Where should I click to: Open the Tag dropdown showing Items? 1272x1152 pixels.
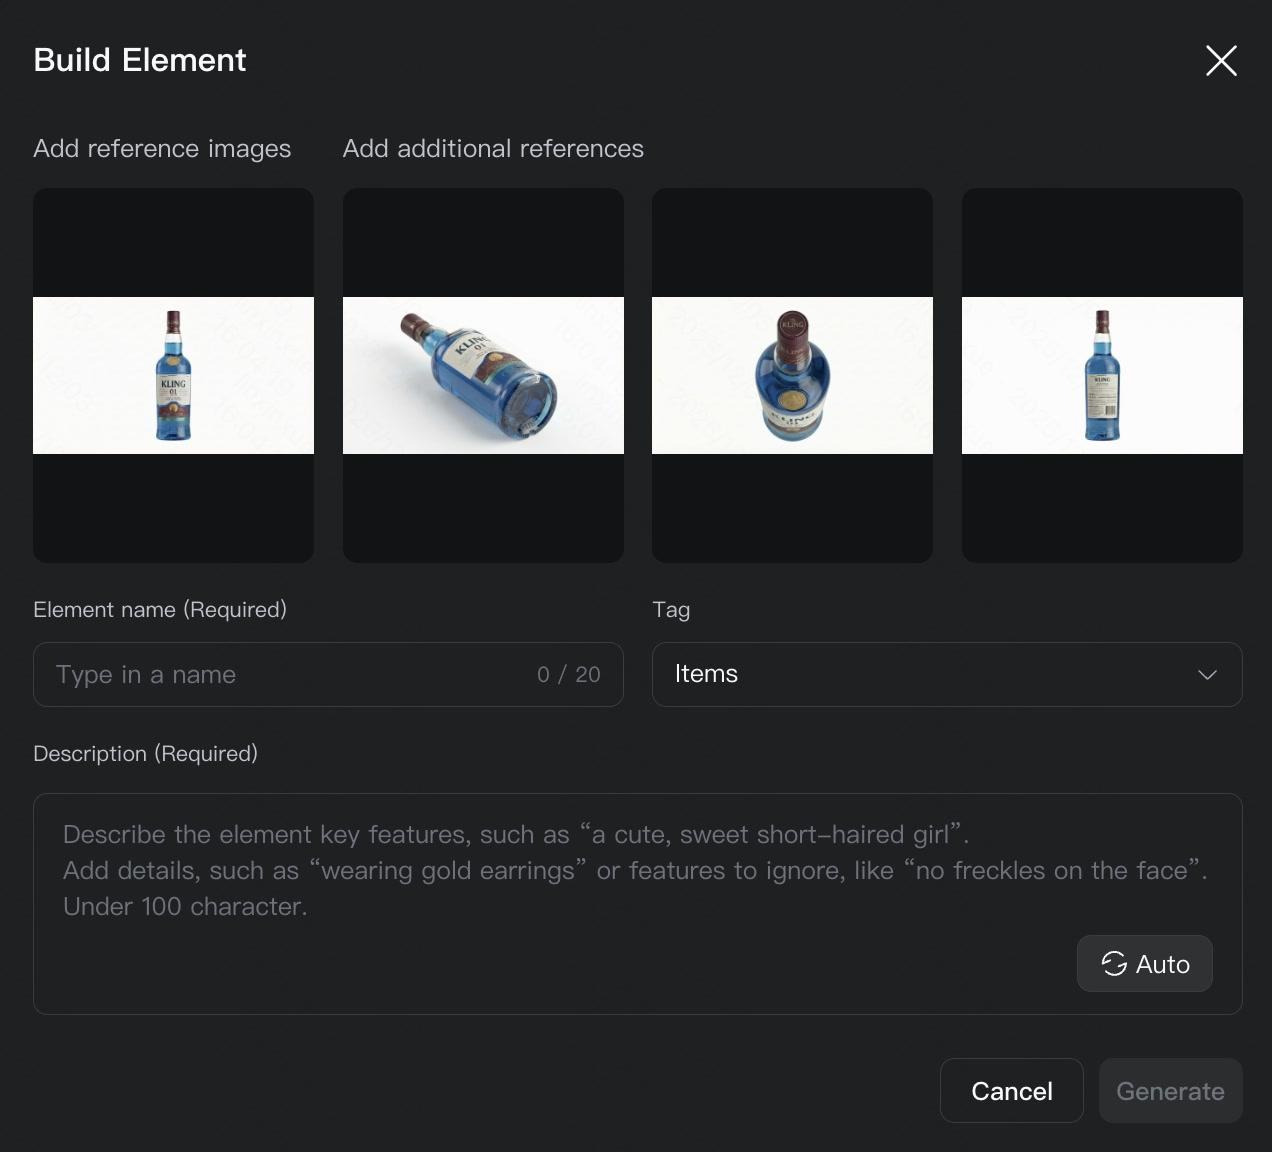click(x=947, y=674)
